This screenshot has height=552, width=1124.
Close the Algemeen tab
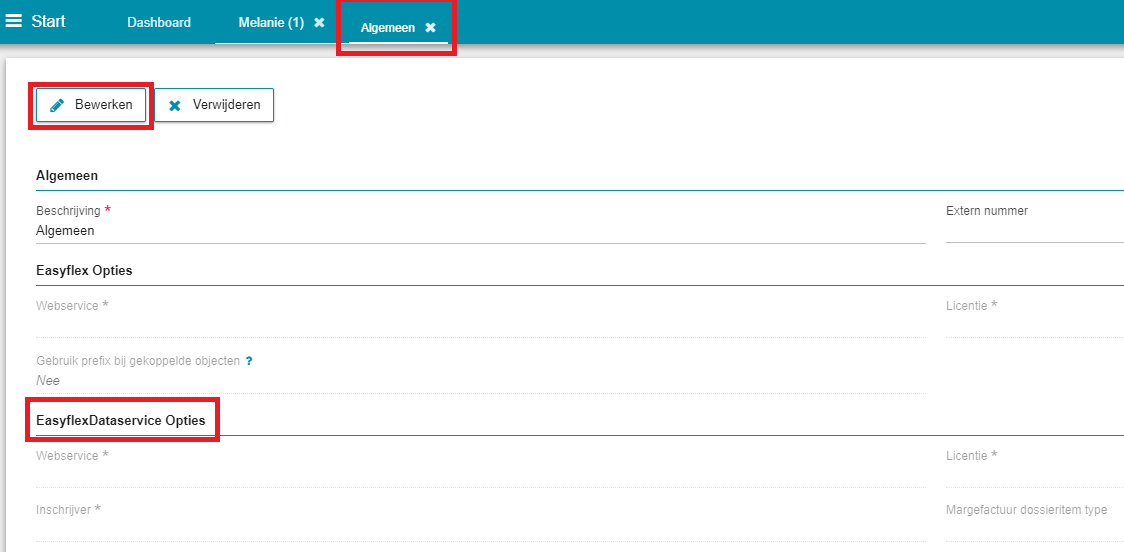pos(430,28)
